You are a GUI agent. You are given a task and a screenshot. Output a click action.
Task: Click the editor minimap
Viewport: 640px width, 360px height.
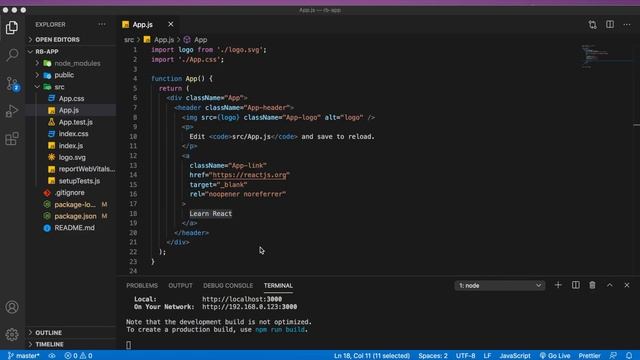coord(607,57)
